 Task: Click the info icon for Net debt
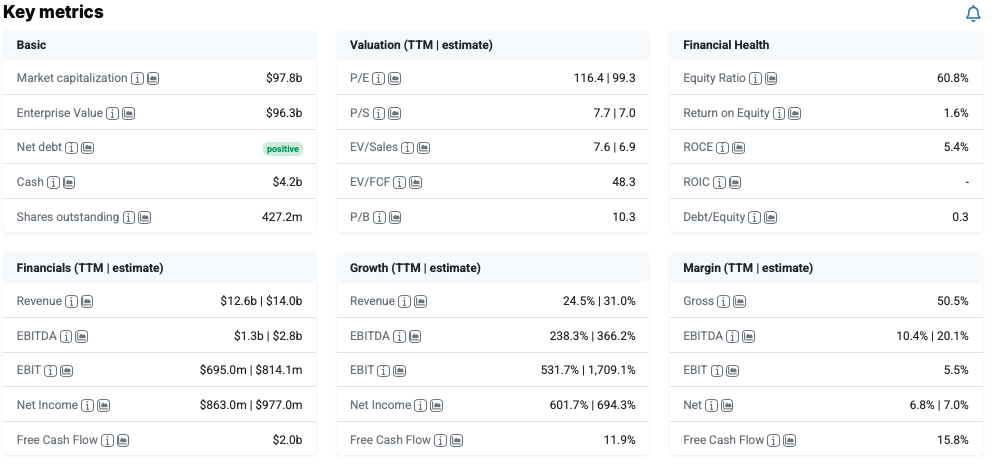pyautogui.click(x=71, y=148)
